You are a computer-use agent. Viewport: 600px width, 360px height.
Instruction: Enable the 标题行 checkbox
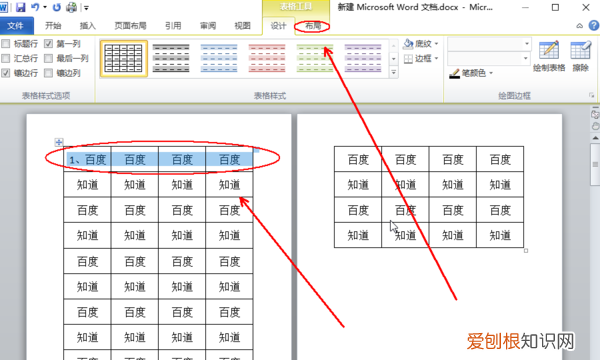coord(6,44)
